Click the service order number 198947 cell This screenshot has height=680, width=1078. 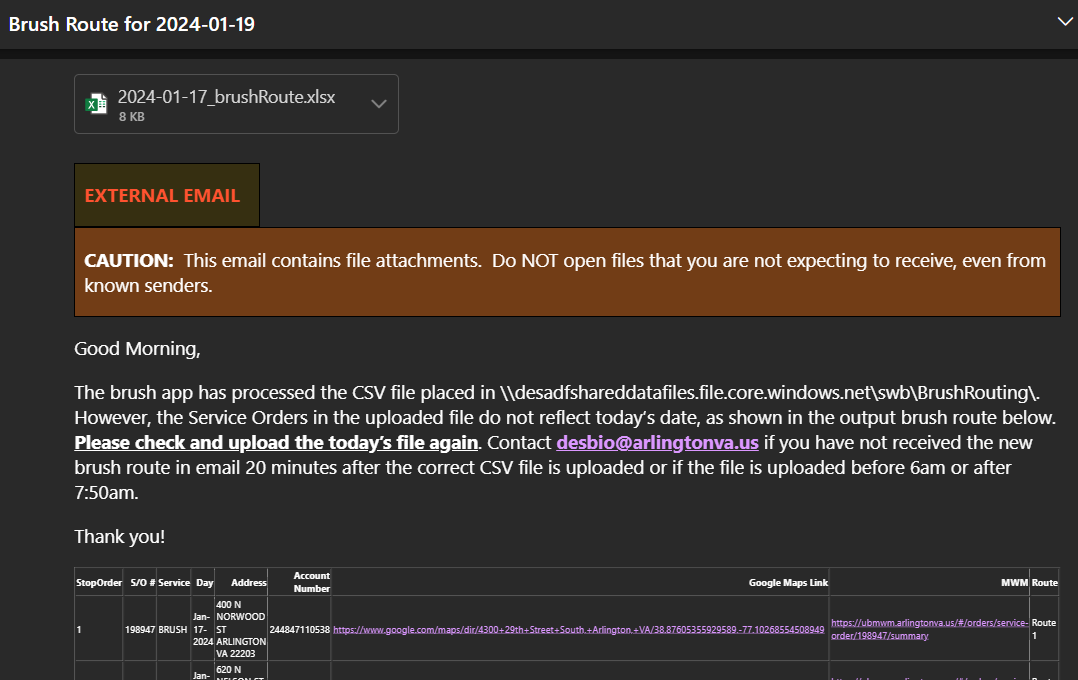pyautogui.click(x=140, y=630)
